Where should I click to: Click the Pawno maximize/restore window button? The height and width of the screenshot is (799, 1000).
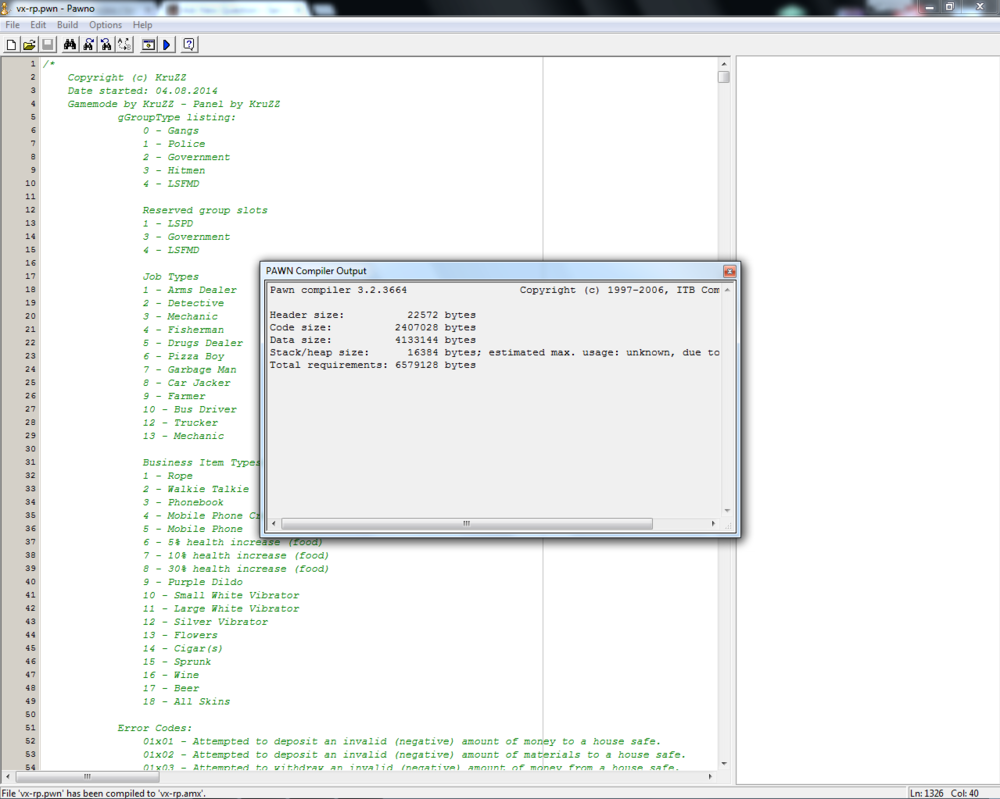tap(950, 7)
